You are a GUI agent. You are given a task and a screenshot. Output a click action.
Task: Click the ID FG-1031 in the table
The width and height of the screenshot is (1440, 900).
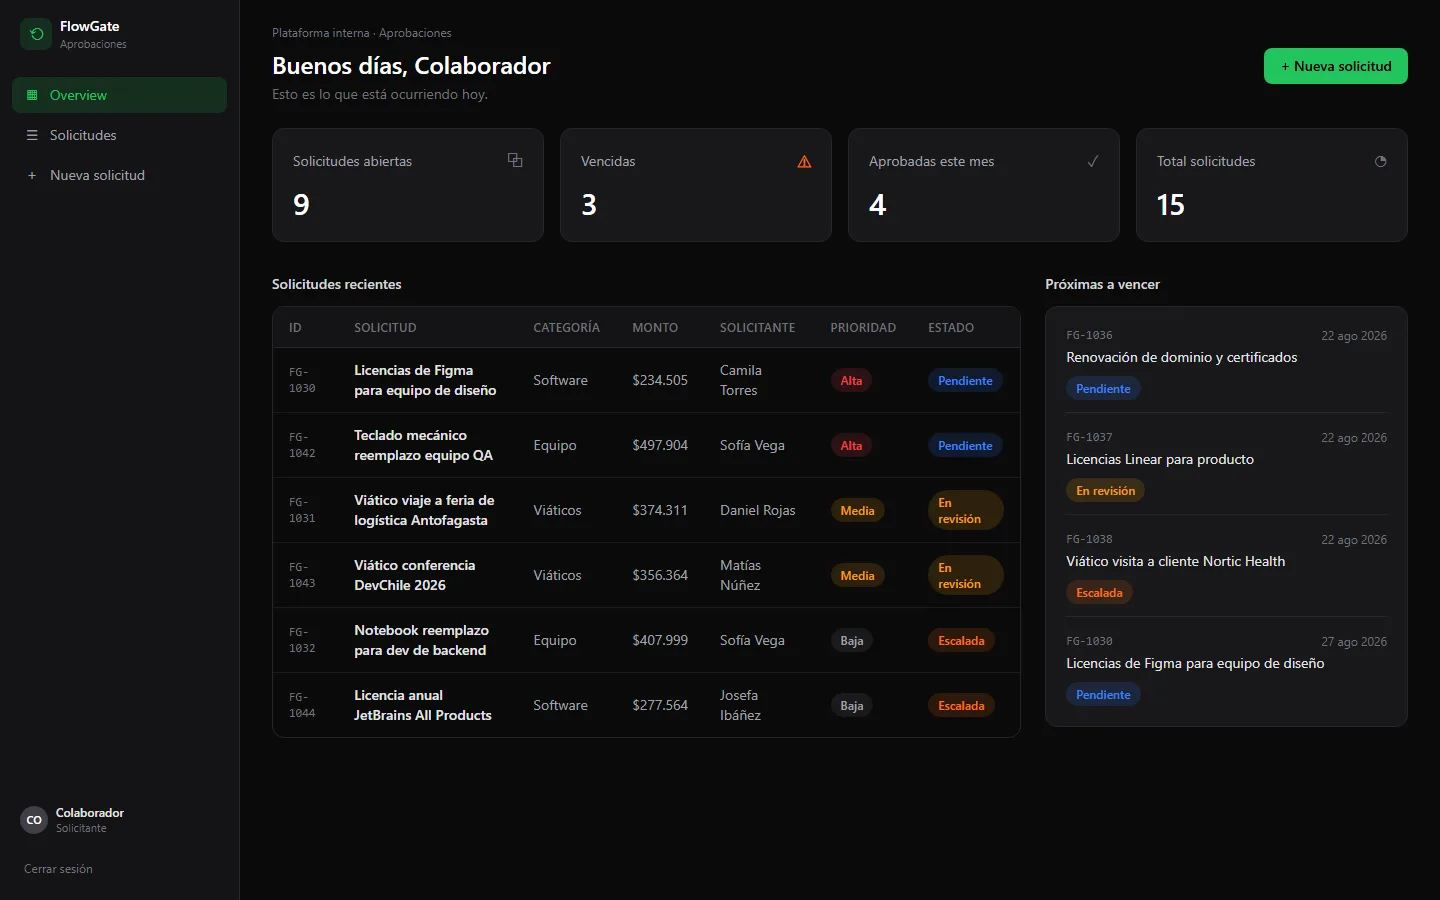(x=302, y=510)
